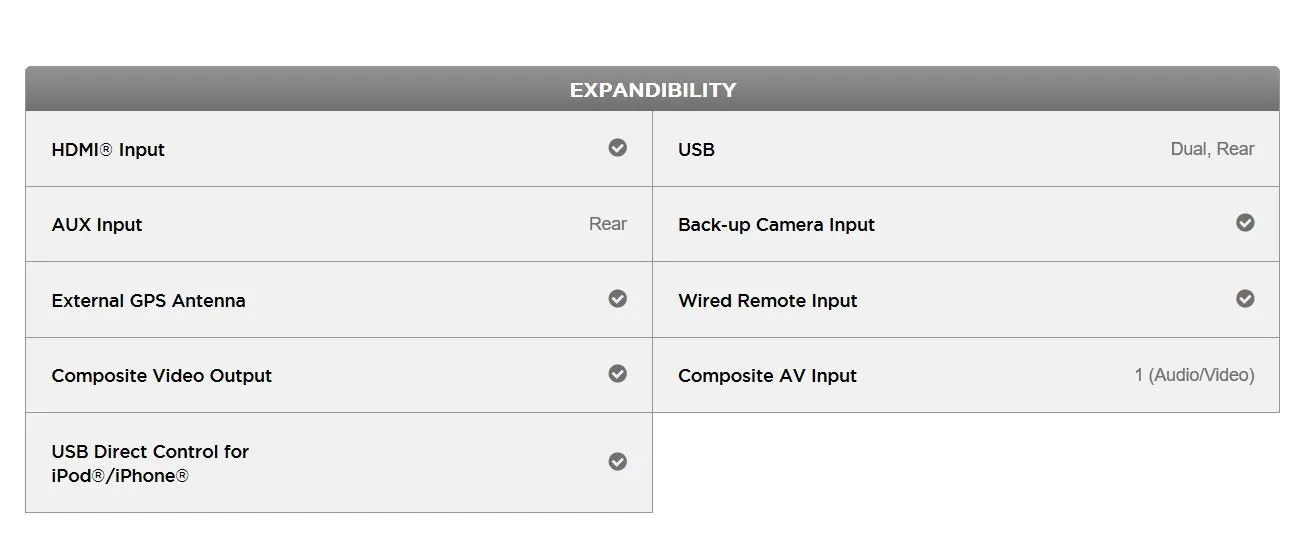Image resolution: width=1302 pixels, height=557 pixels.
Task: Select the External GPS Antenna label
Action: [x=148, y=301]
